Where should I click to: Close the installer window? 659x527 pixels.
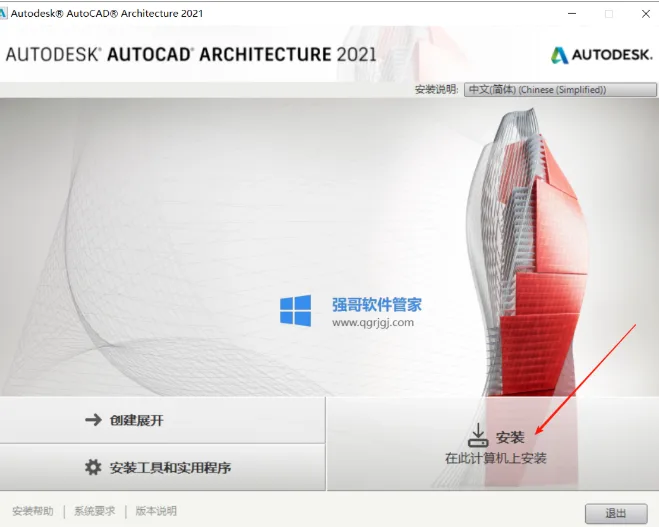(646, 13)
